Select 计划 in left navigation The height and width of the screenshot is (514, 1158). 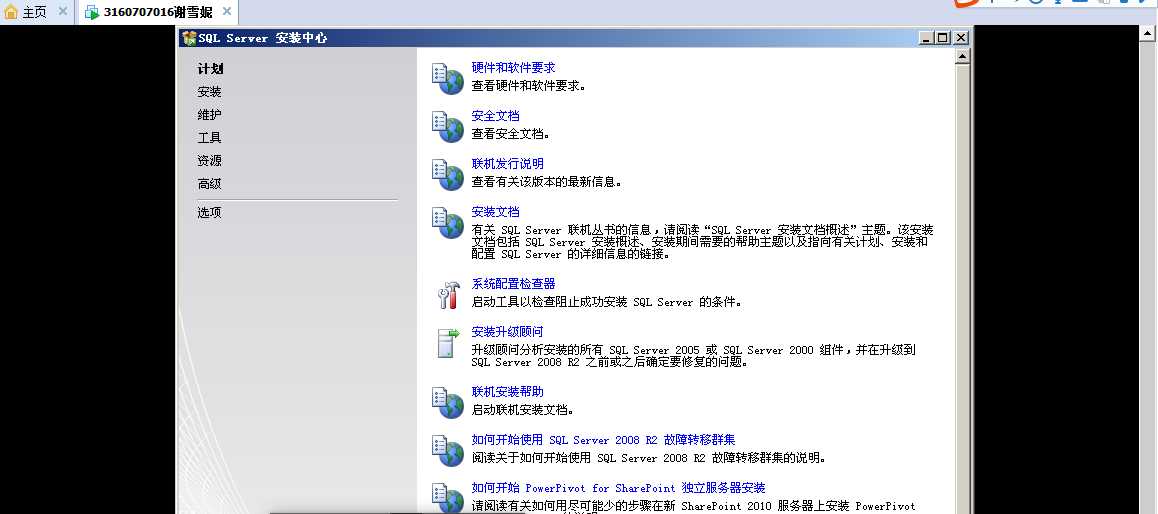tap(210, 69)
